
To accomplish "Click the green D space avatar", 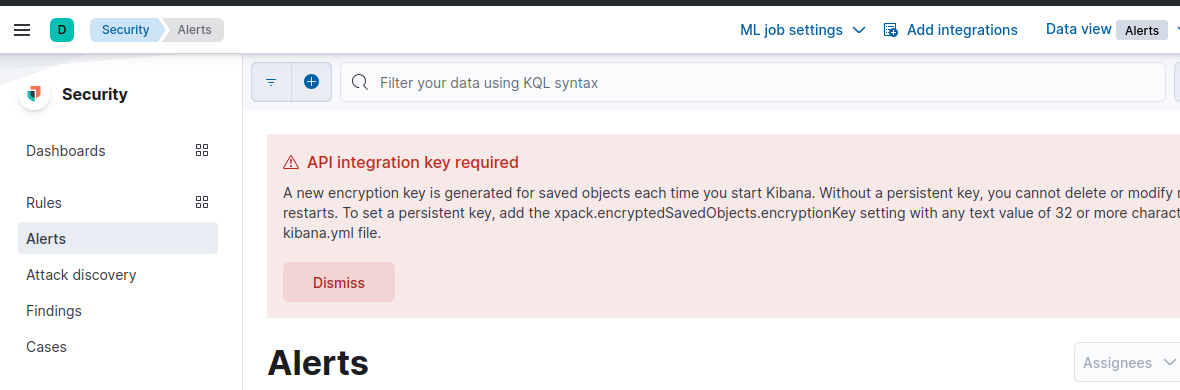I will [x=62, y=30].
